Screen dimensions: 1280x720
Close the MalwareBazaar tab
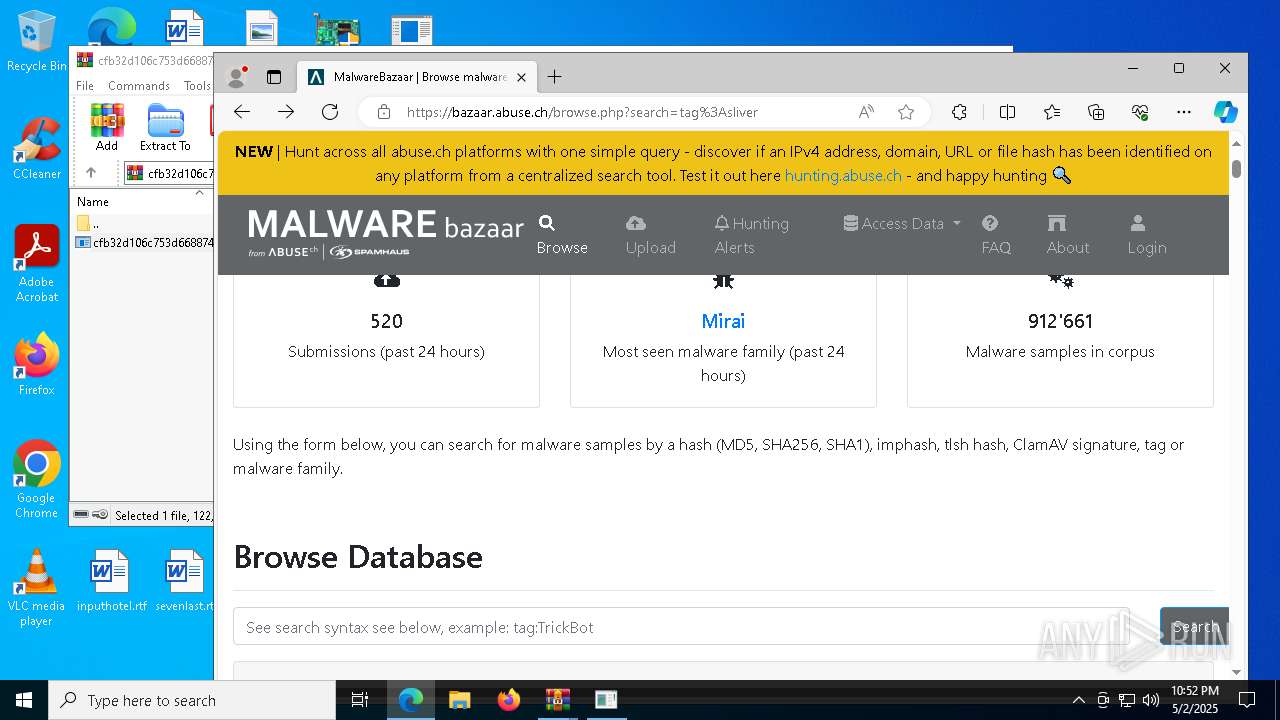point(521,77)
